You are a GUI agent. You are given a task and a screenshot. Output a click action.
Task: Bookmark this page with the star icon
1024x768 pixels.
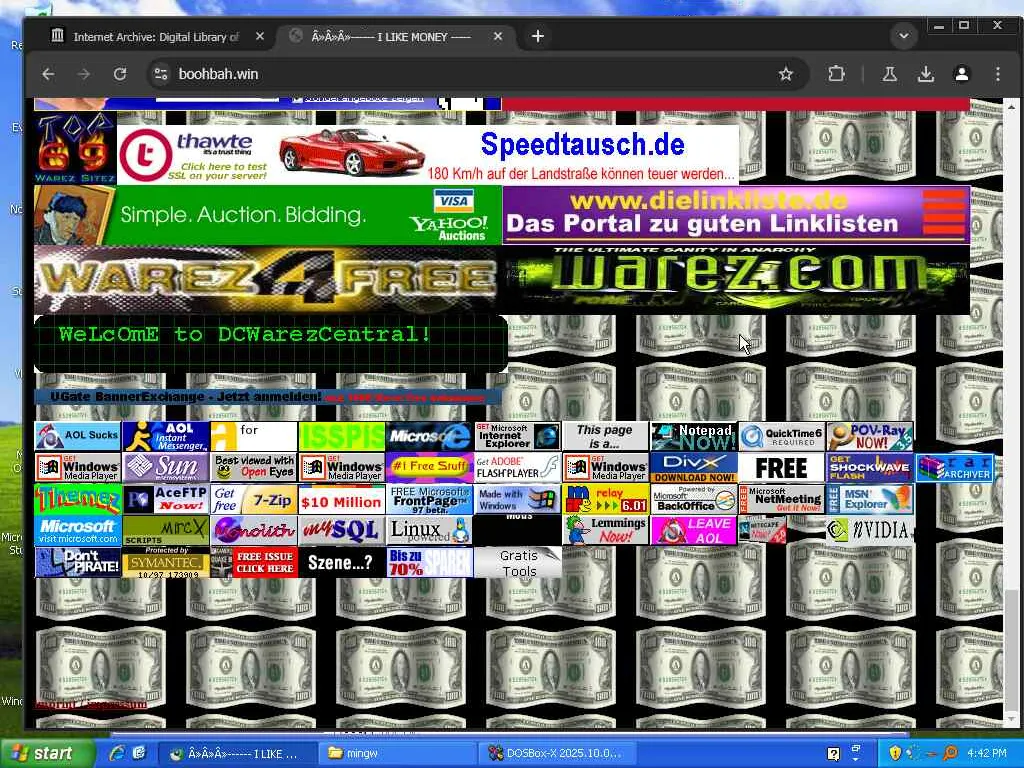786,74
